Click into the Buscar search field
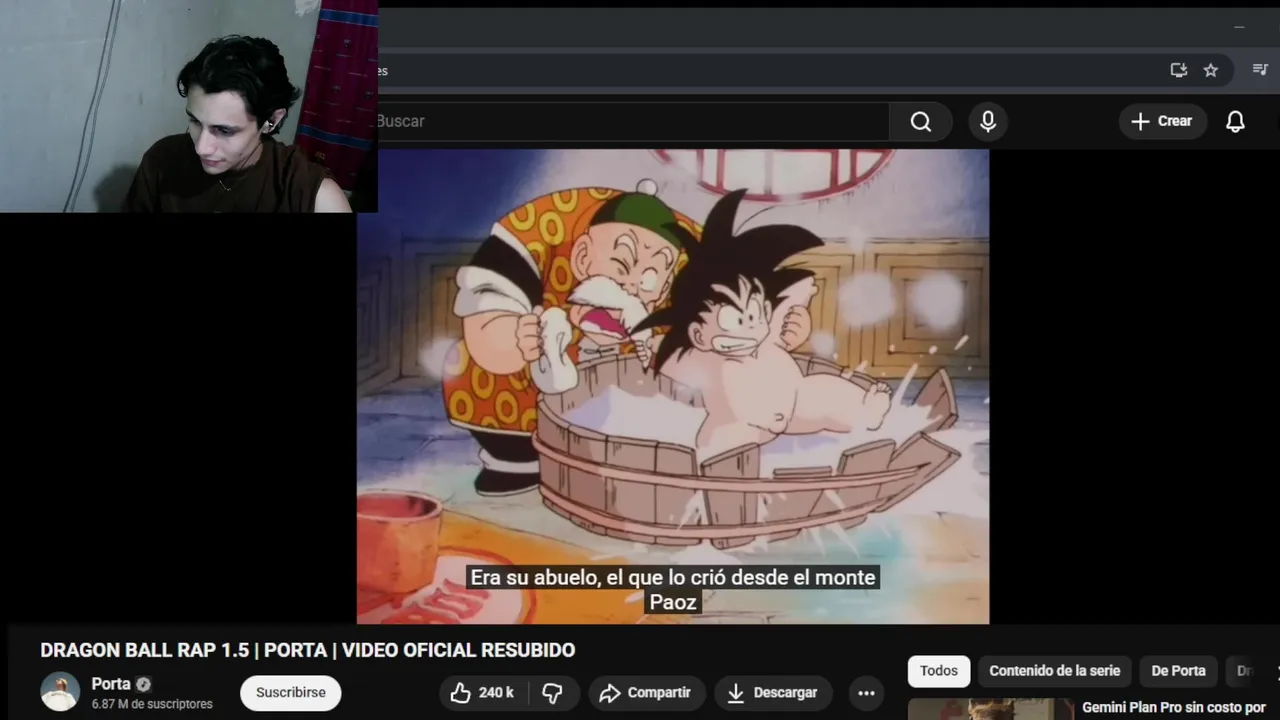The width and height of the screenshot is (1280, 720). coord(633,121)
